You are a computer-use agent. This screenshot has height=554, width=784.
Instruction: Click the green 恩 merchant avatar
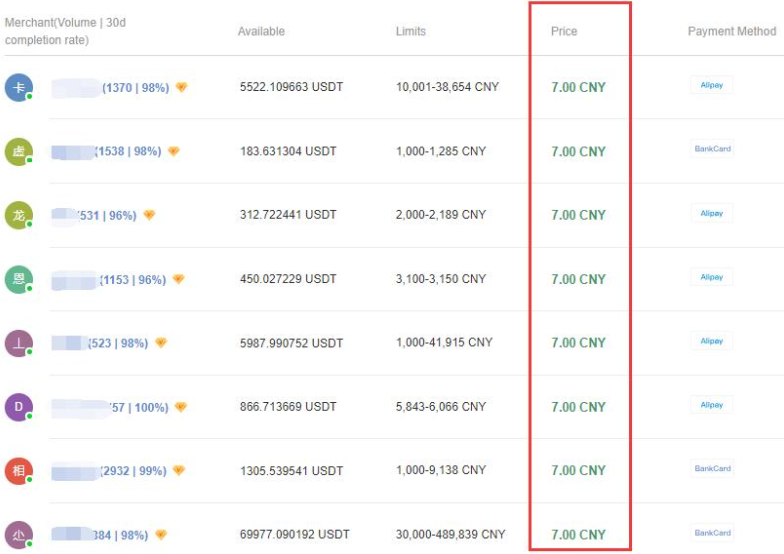point(18,279)
